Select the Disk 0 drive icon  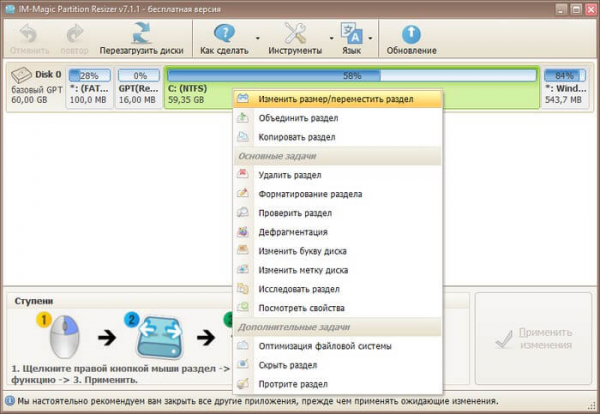(21, 75)
